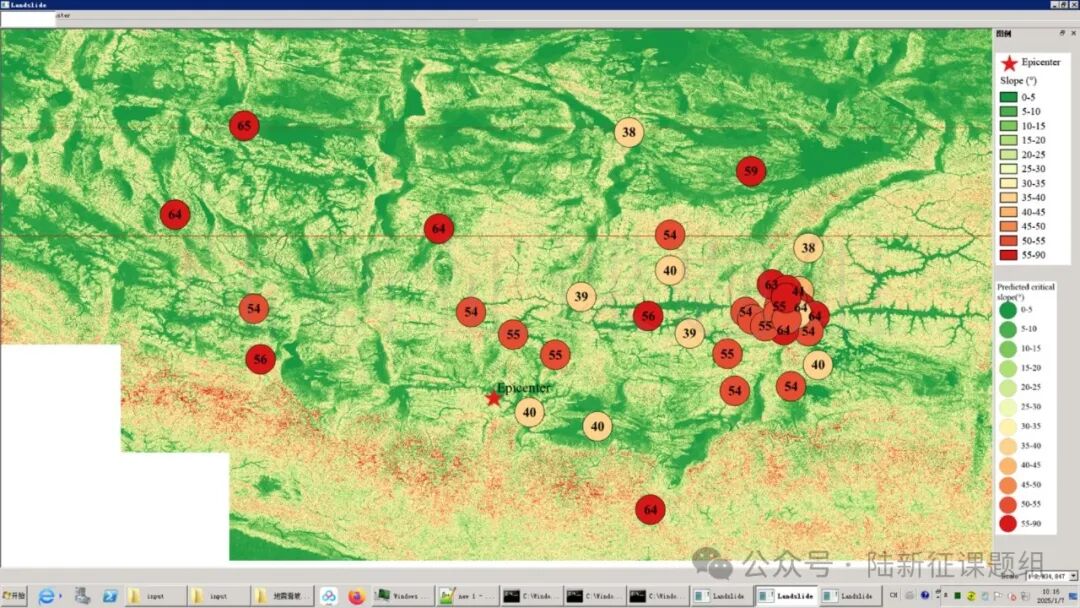Switch to the new 1 editor taskbar window
This screenshot has height=608, width=1080.
pyautogui.click(x=467, y=596)
